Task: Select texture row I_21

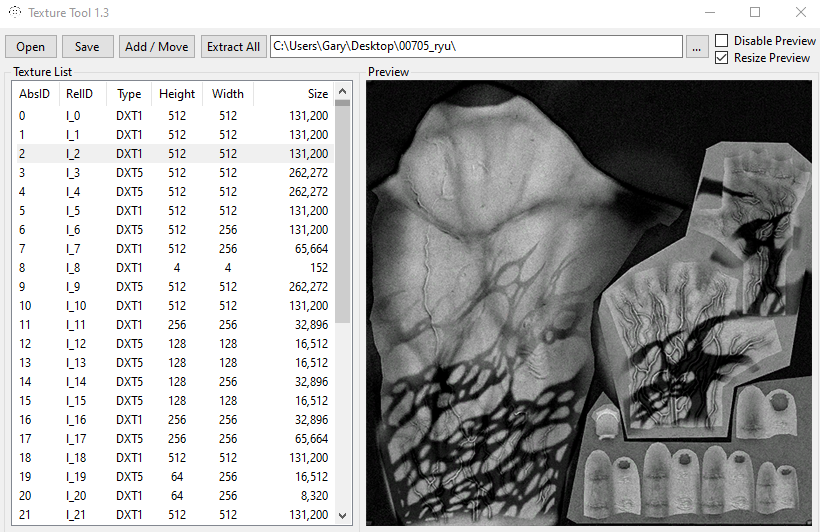Action: (175, 515)
